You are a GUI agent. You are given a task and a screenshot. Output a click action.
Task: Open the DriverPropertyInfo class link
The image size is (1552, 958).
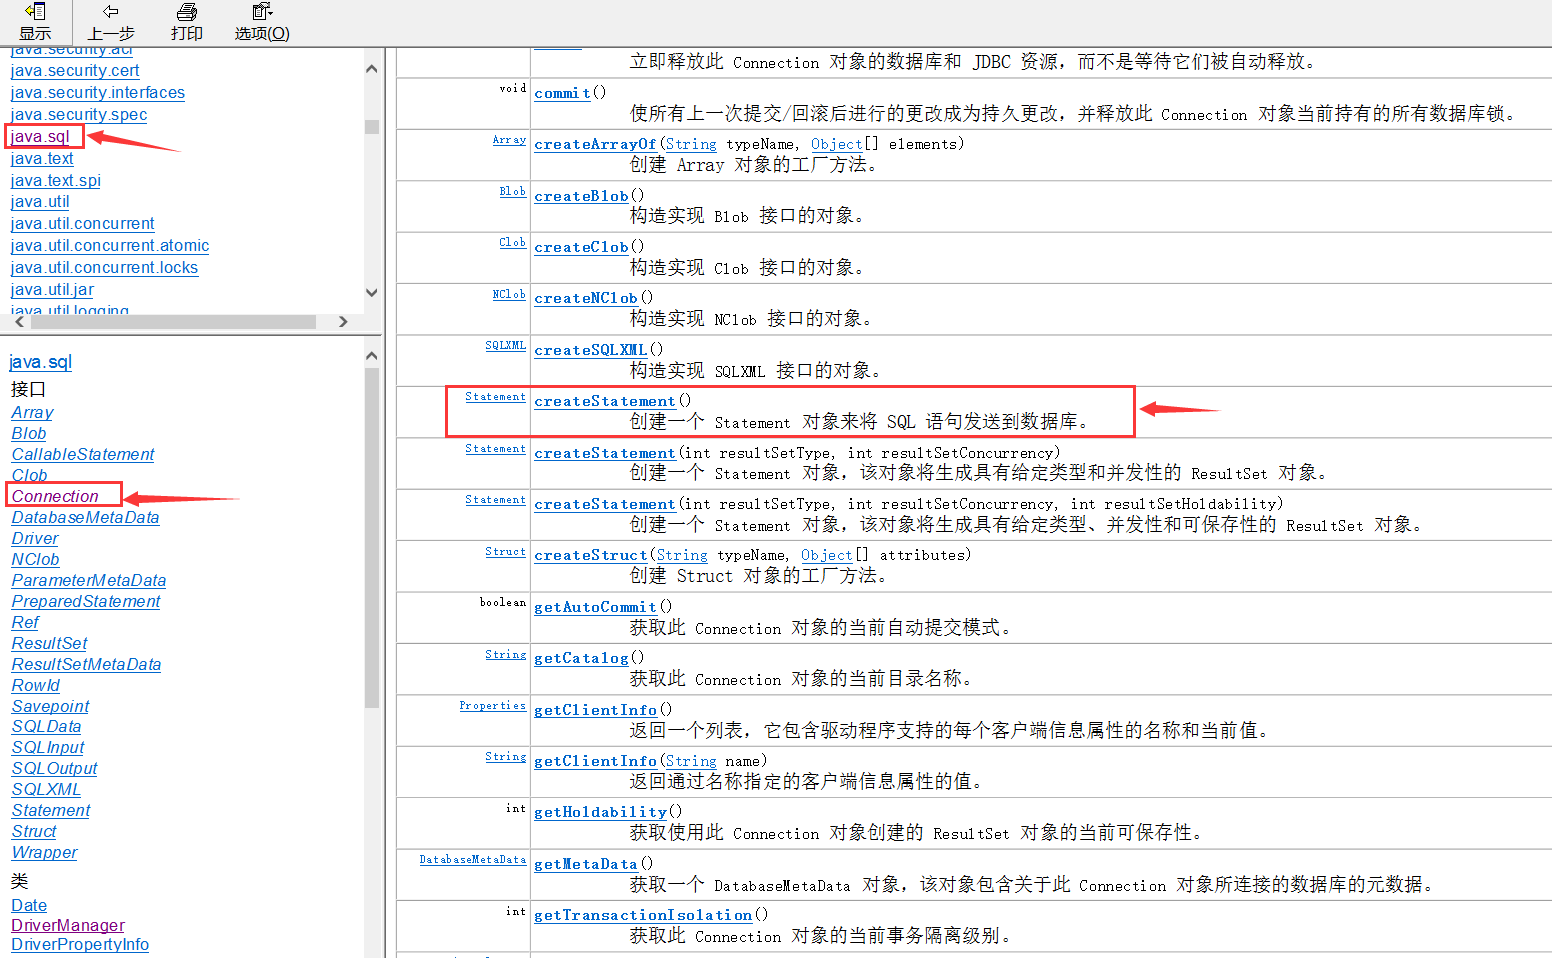coord(80,945)
